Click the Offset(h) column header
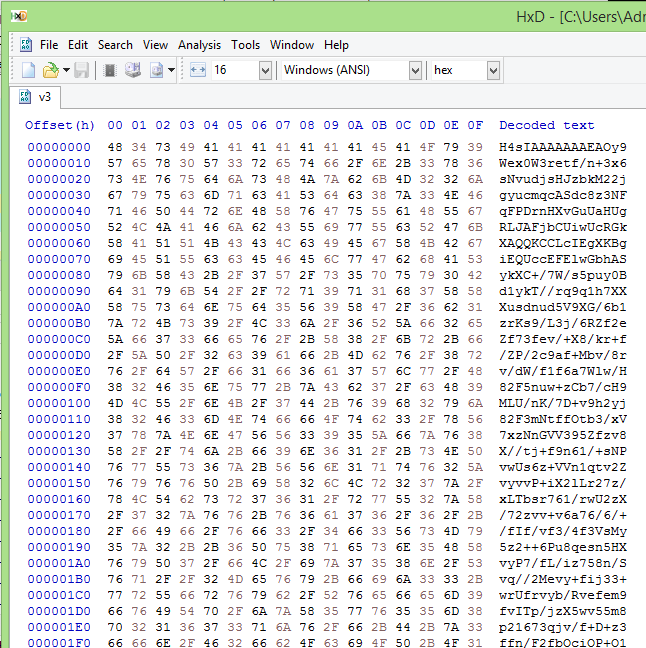Image resolution: width=646 pixels, height=648 pixels. [x=60, y=125]
